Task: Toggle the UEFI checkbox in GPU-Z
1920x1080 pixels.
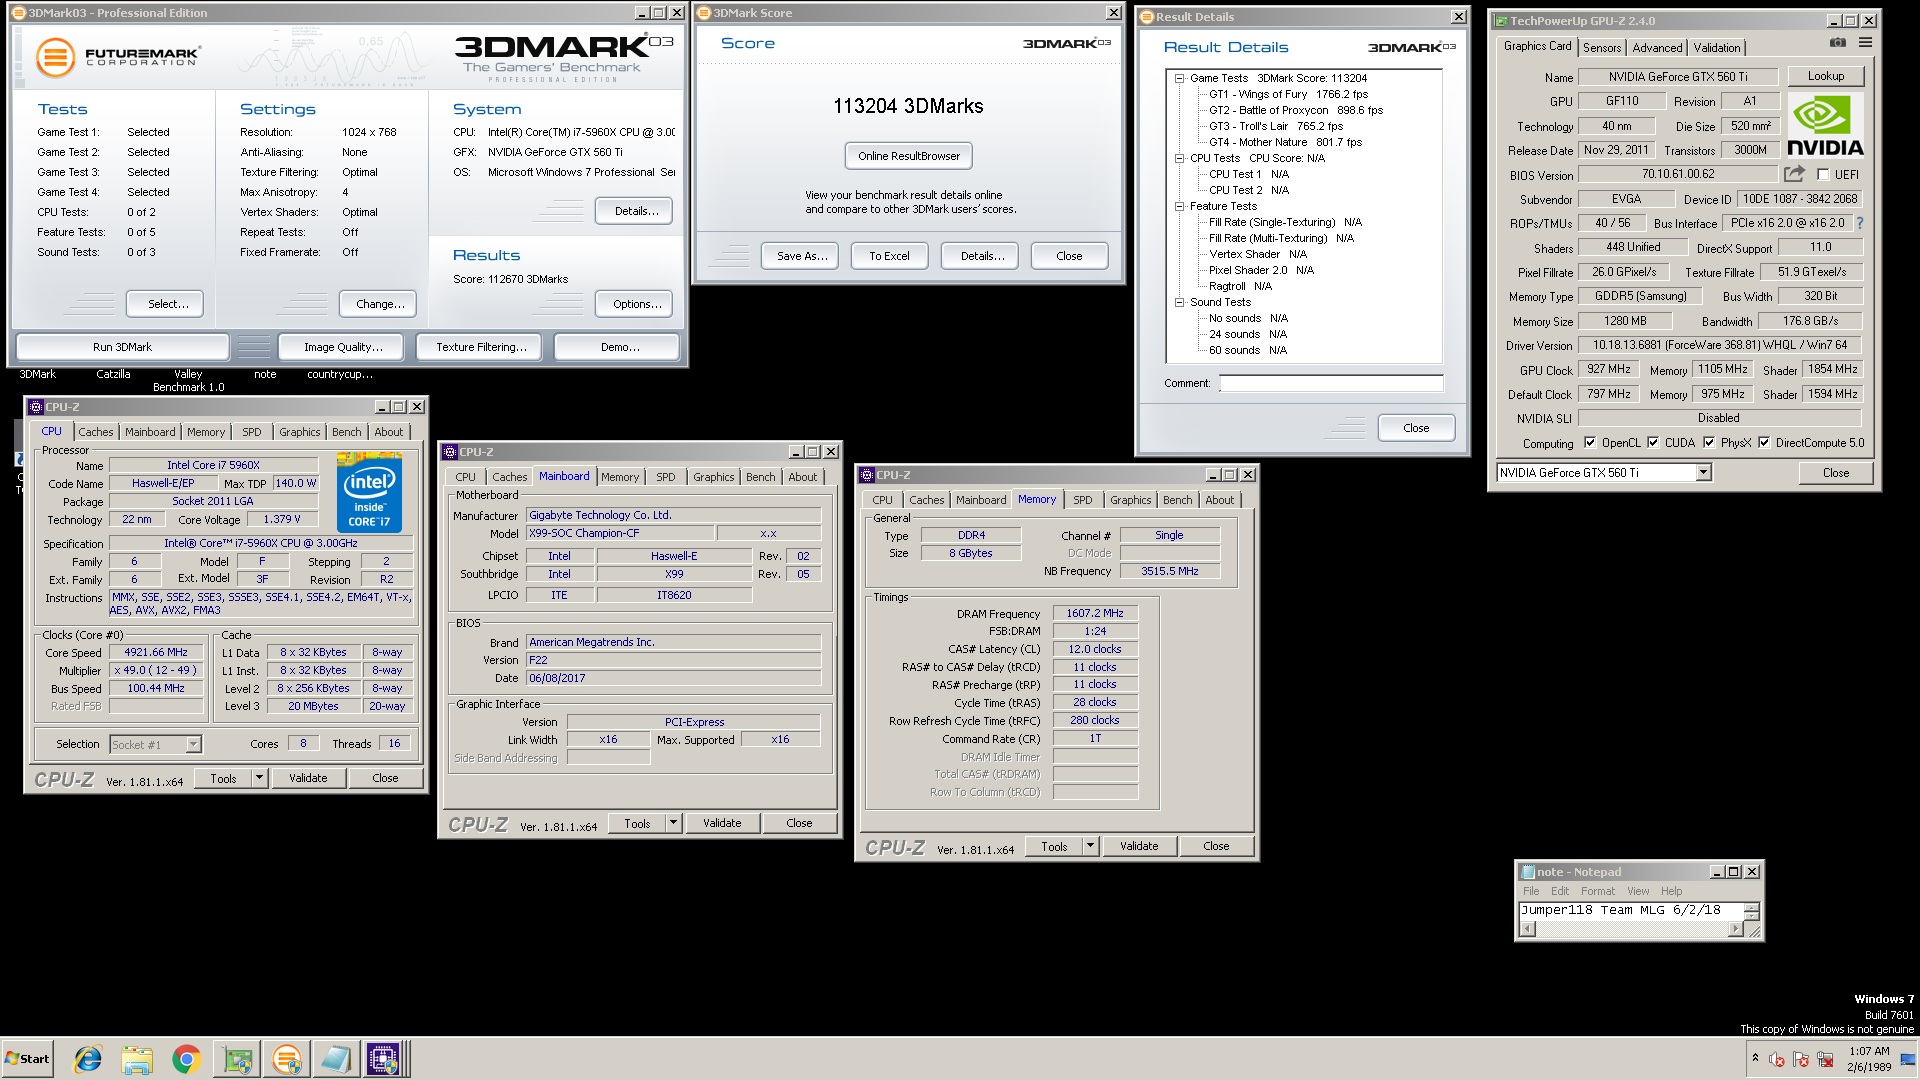Action: click(1823, 174)
